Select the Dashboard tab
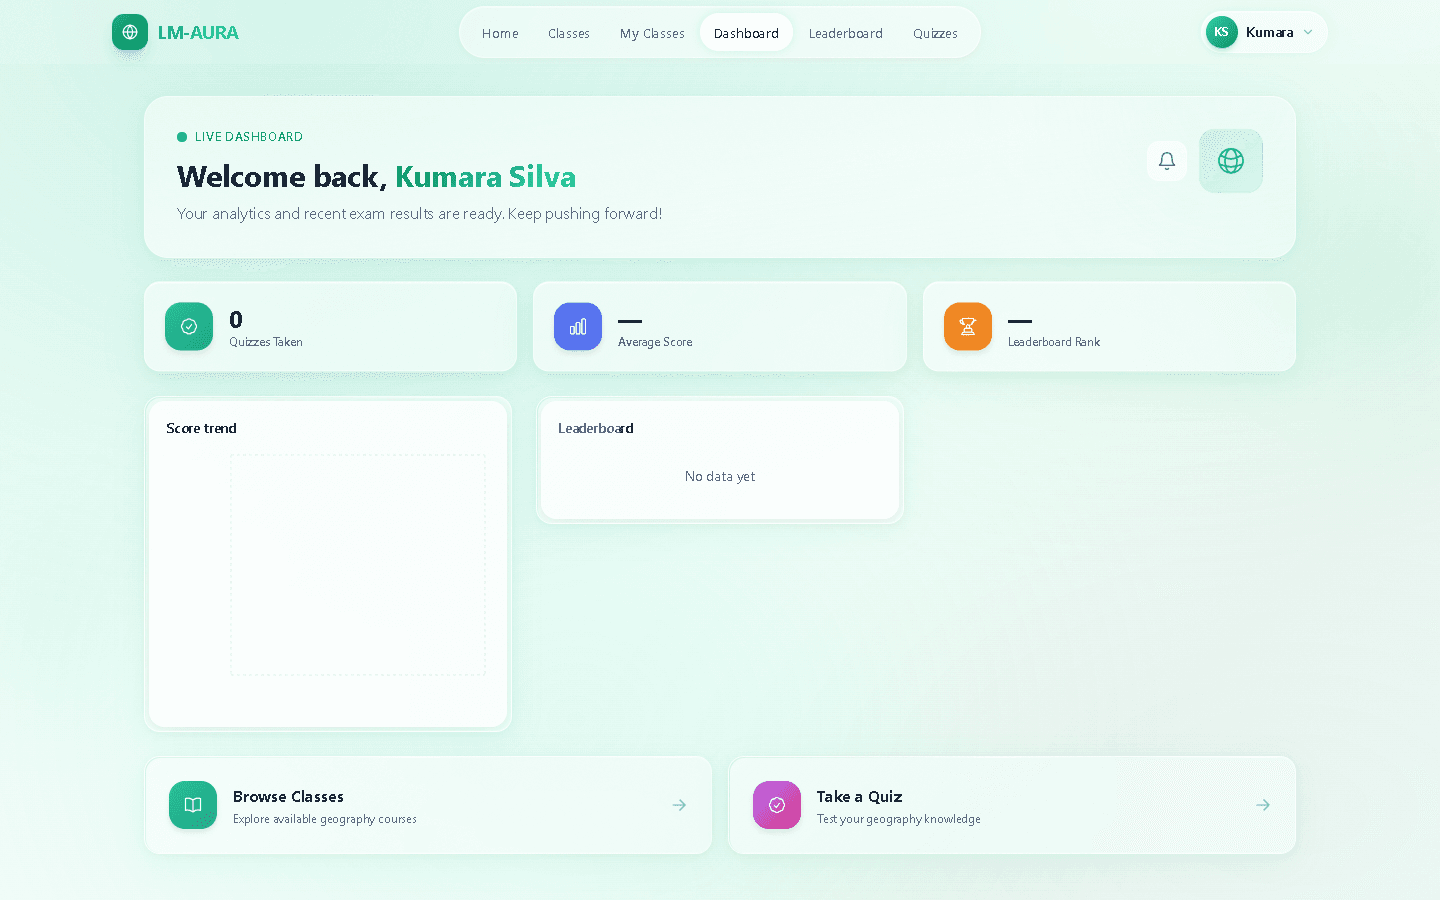 tap(746, 33)
